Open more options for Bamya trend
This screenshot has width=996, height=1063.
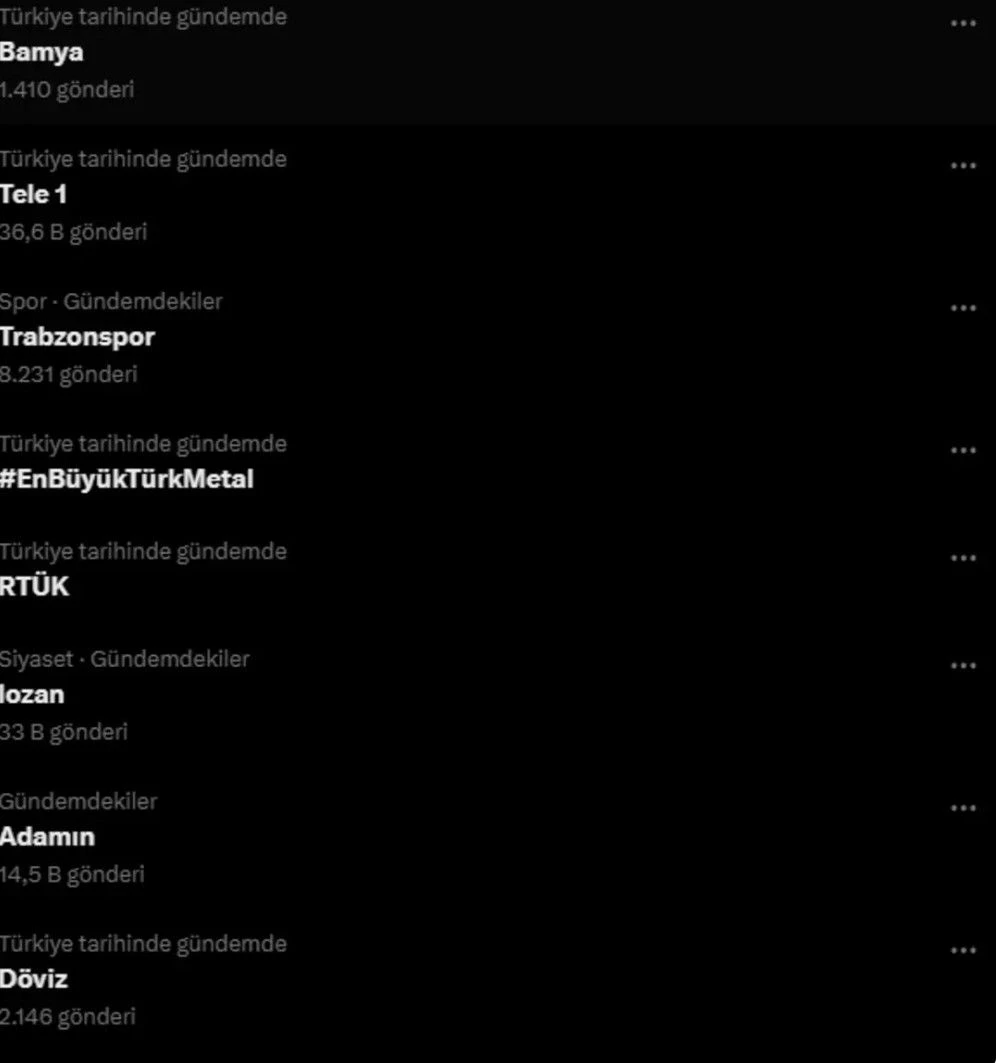click(963, 24)
